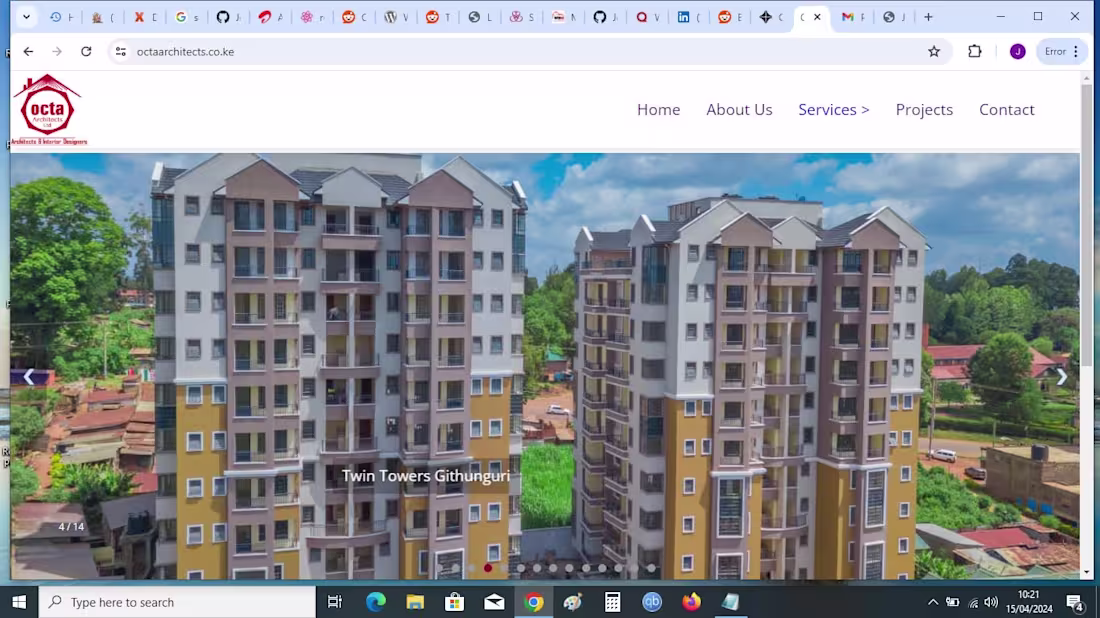
Task: Close the active browser tab
Action: click(817, 17)
